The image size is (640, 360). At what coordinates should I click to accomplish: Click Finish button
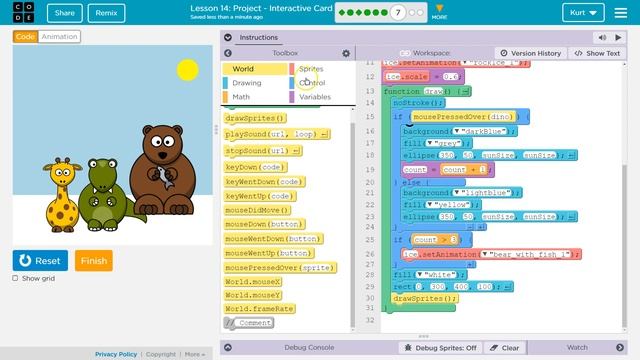coord(93,260)
